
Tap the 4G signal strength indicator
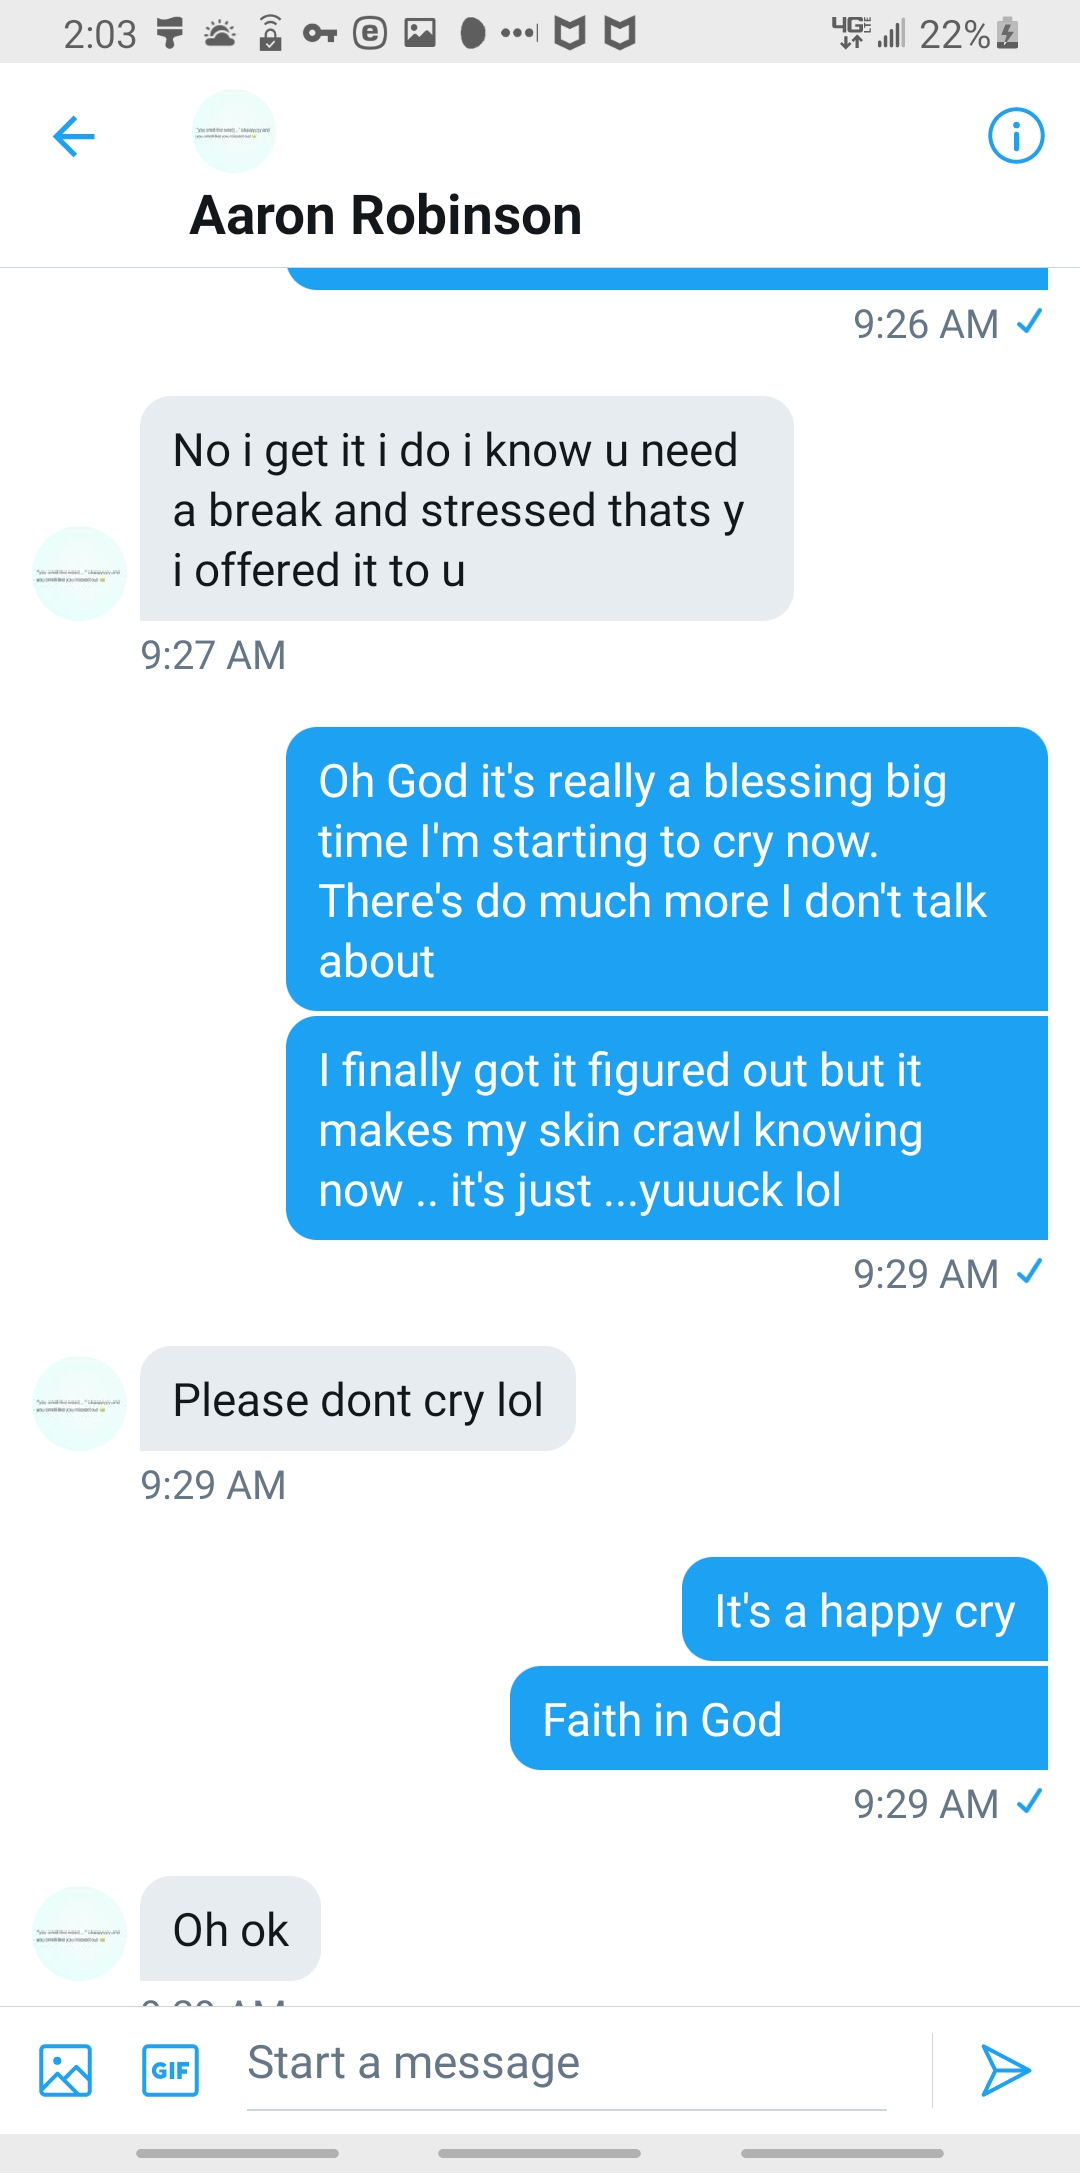(868, 34)
